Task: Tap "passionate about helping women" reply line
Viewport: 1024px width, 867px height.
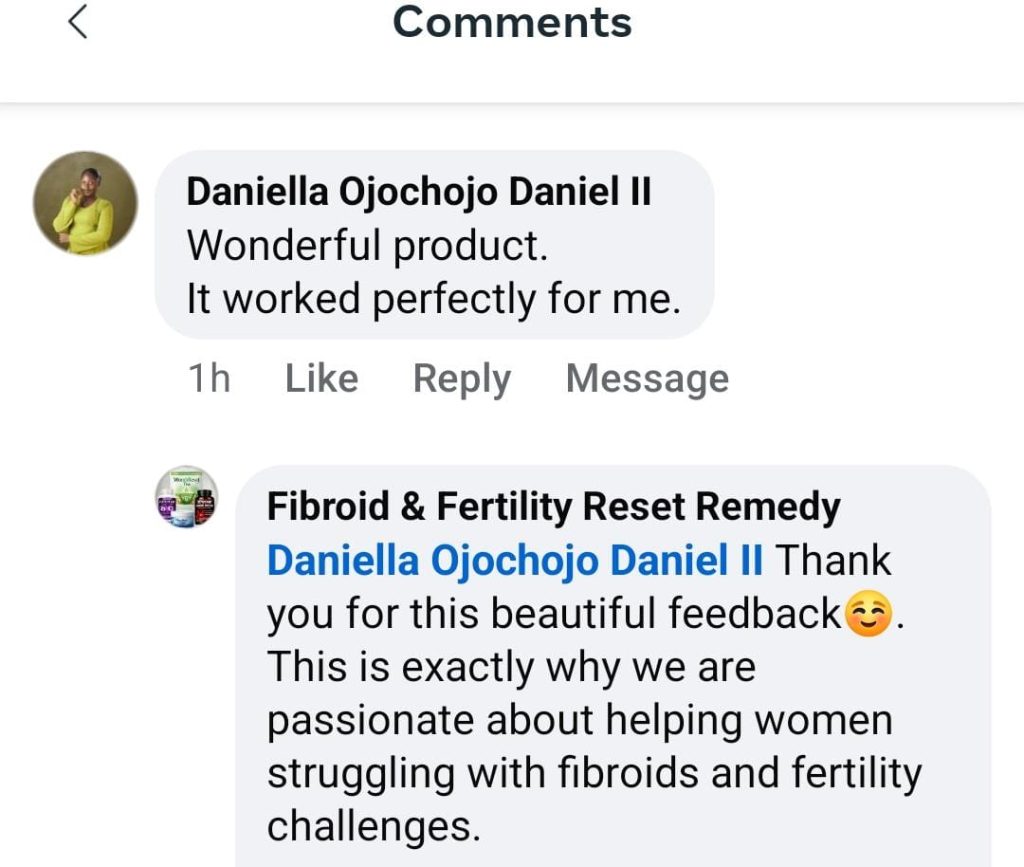Action: 579,720
